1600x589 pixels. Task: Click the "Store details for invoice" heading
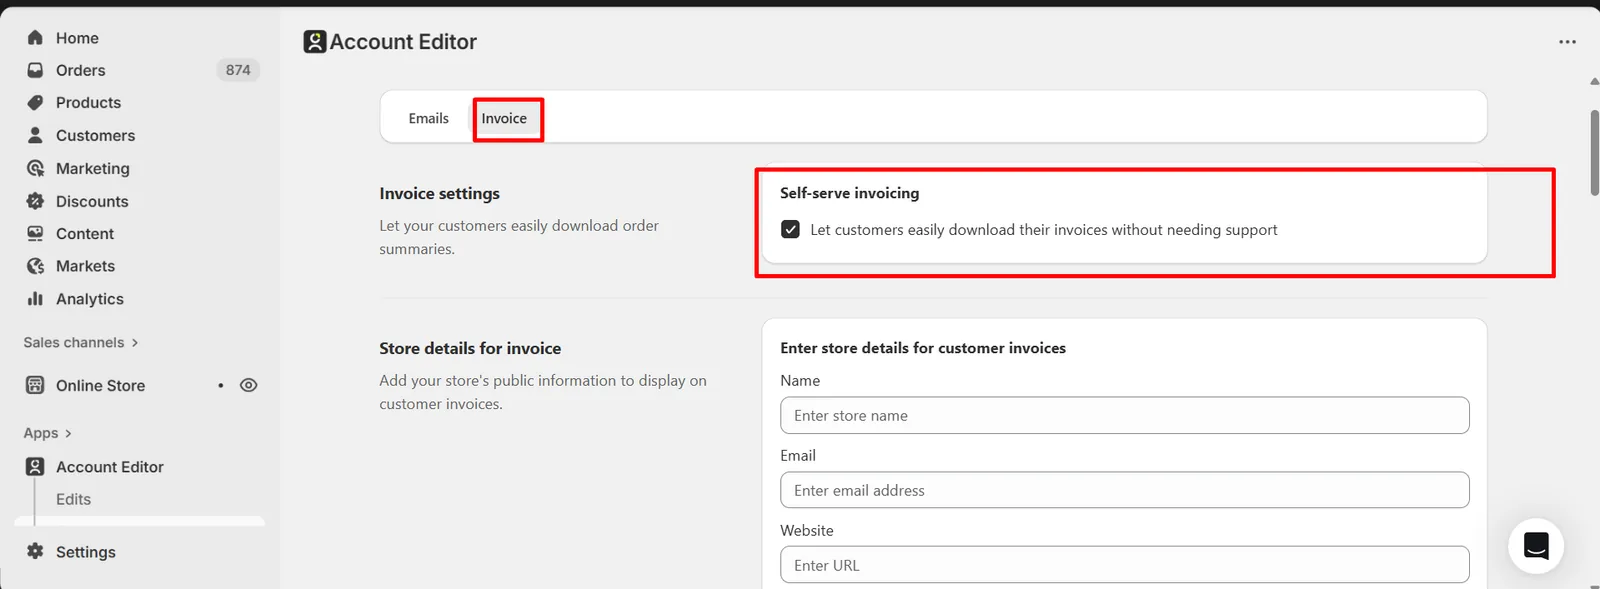(x=470, y=348)
